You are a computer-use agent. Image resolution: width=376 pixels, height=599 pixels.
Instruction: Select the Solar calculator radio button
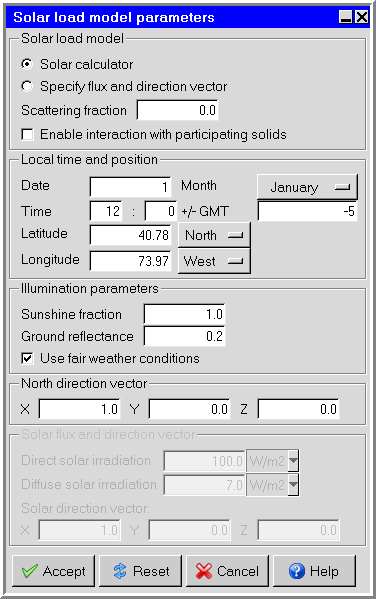tap(27, 64)
